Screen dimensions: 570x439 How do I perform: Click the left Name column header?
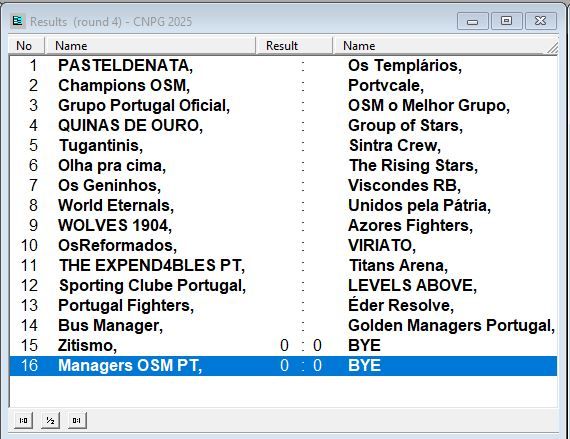(150, 46)
